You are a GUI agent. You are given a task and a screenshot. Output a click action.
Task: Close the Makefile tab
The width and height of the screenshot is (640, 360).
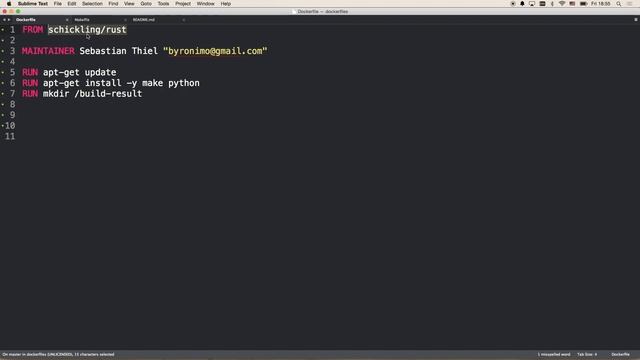(x=125, y=20)
